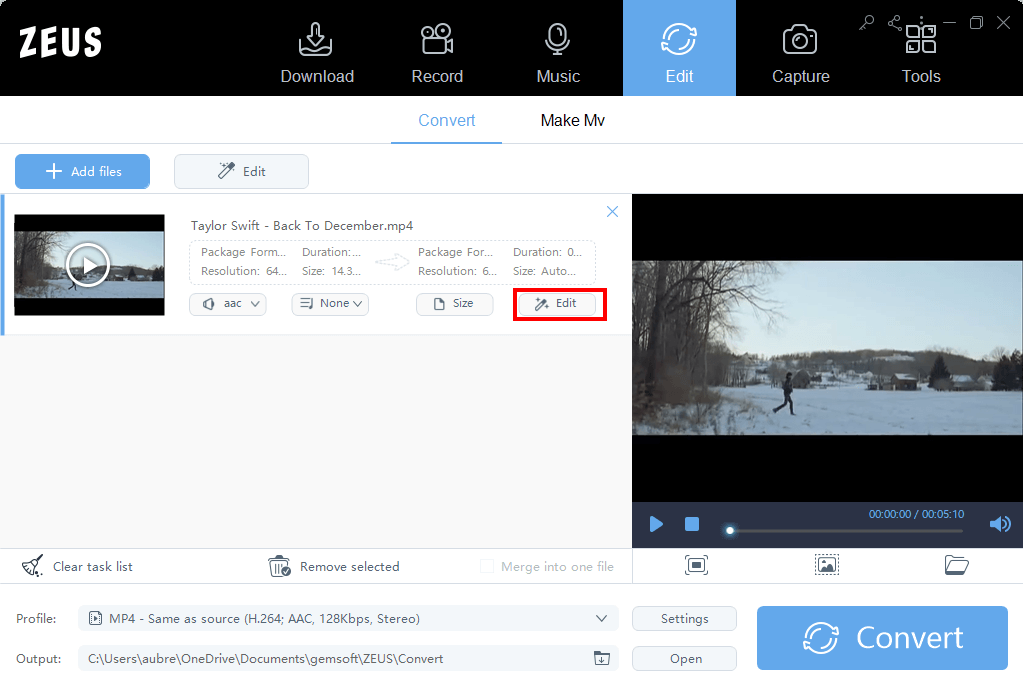
Task: Toggle Merge into one file checkbox
Action: click(x=487, y=566)
